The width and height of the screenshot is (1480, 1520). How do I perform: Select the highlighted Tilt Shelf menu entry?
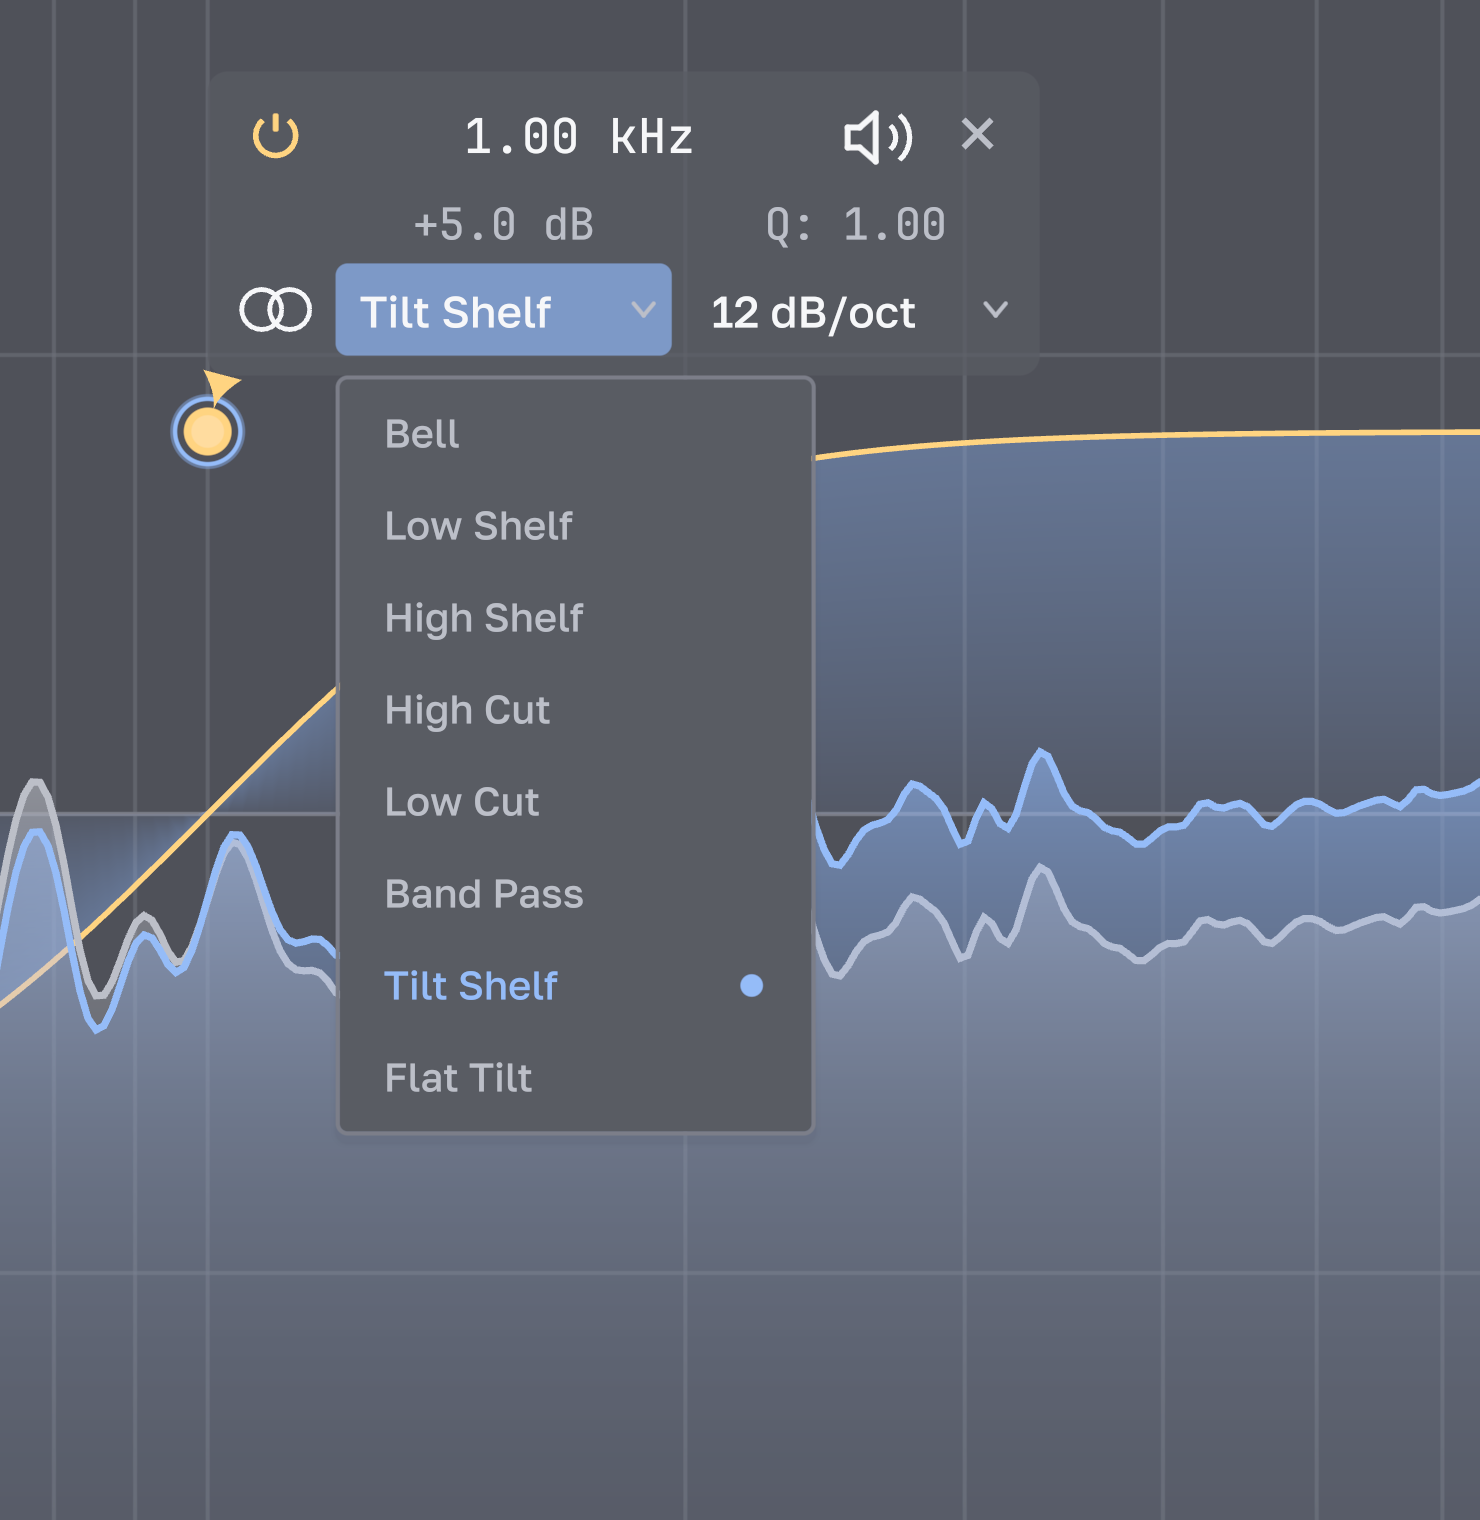[x=576, y=986]
